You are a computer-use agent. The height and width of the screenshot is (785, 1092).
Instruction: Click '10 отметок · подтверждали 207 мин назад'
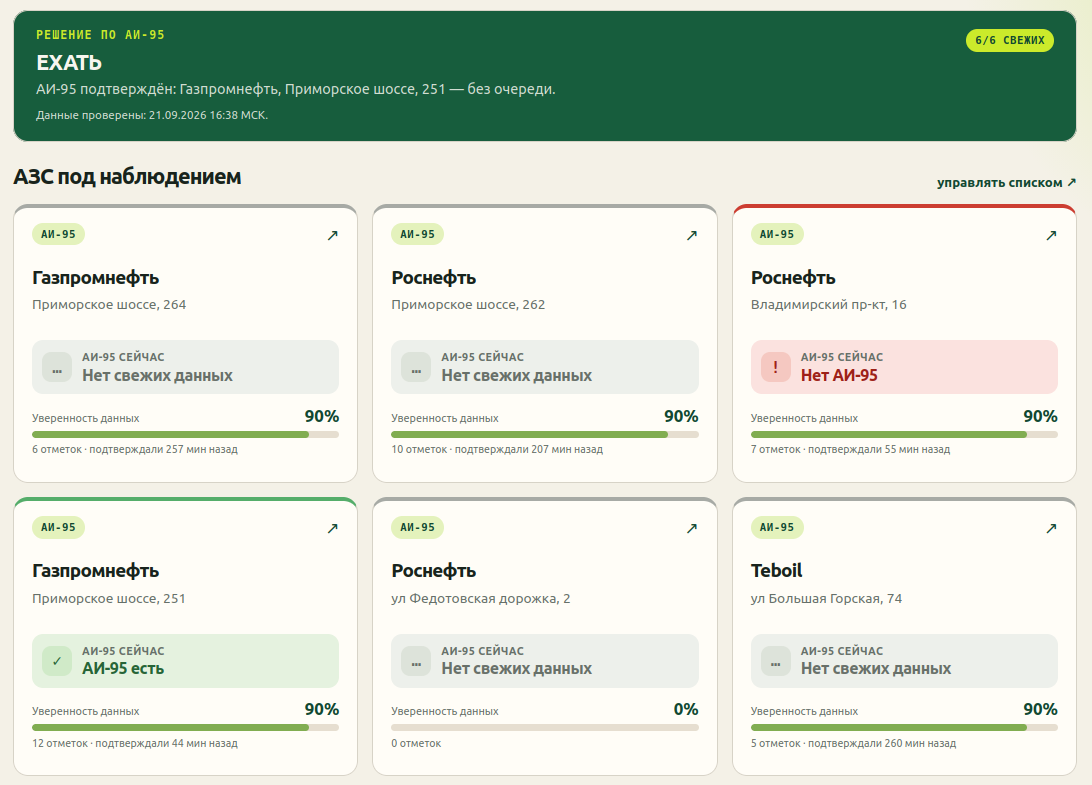point(497,449)
